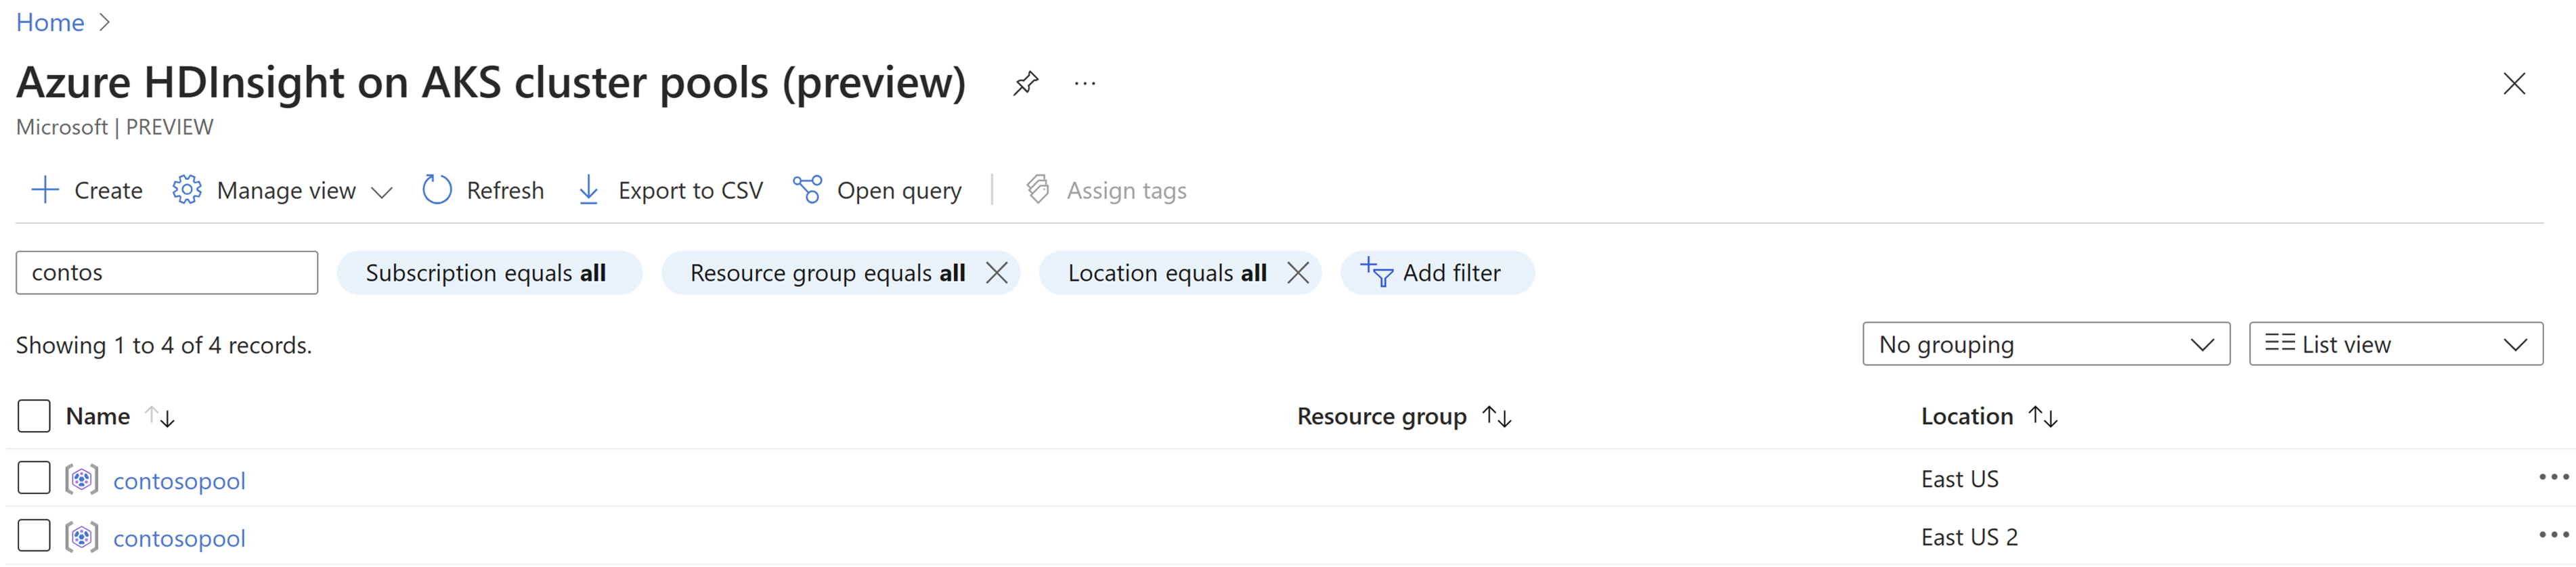Image resolution: width=2576 pixels, height=567 pixels.
Task: Select the contosopool row in East US
Action: point(34,478)
